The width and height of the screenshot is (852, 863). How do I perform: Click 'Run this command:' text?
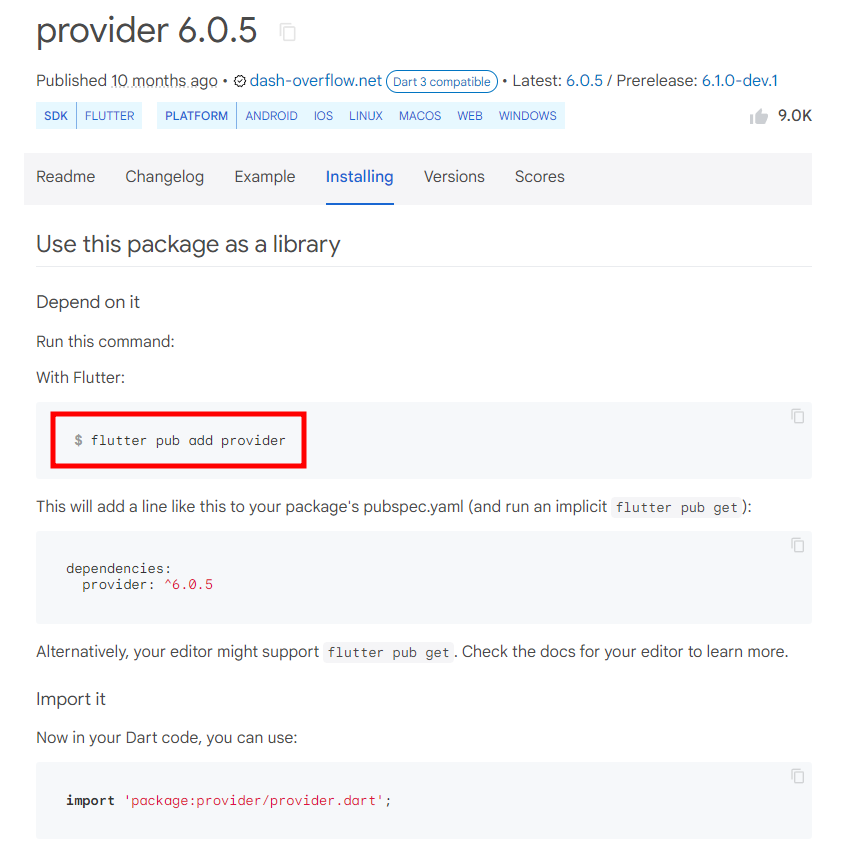coord(105,342)
